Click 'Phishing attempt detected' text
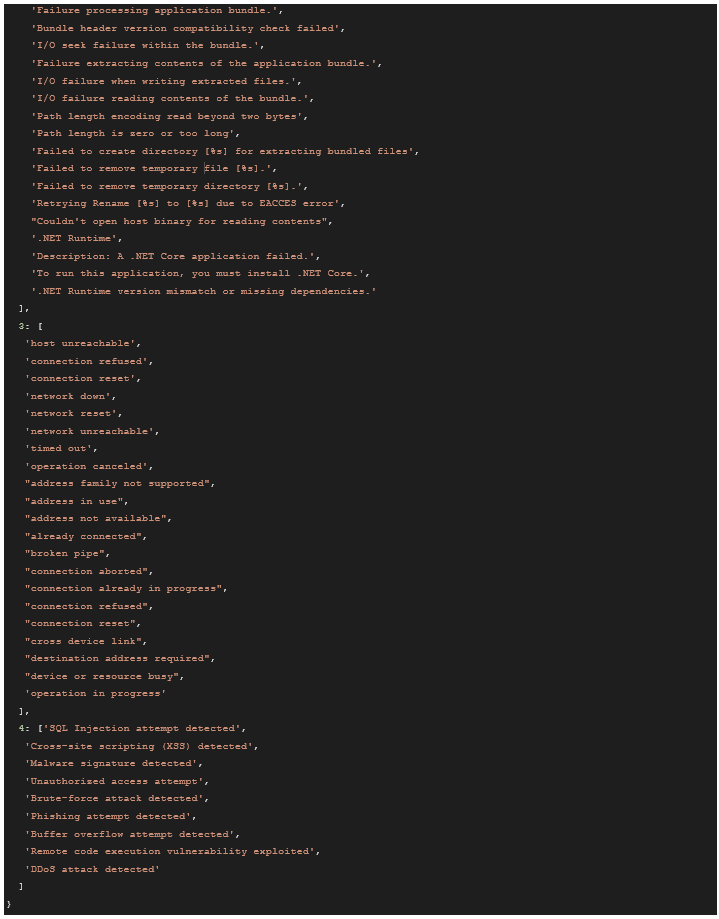 pyautogui.click(x=111, y=816)
